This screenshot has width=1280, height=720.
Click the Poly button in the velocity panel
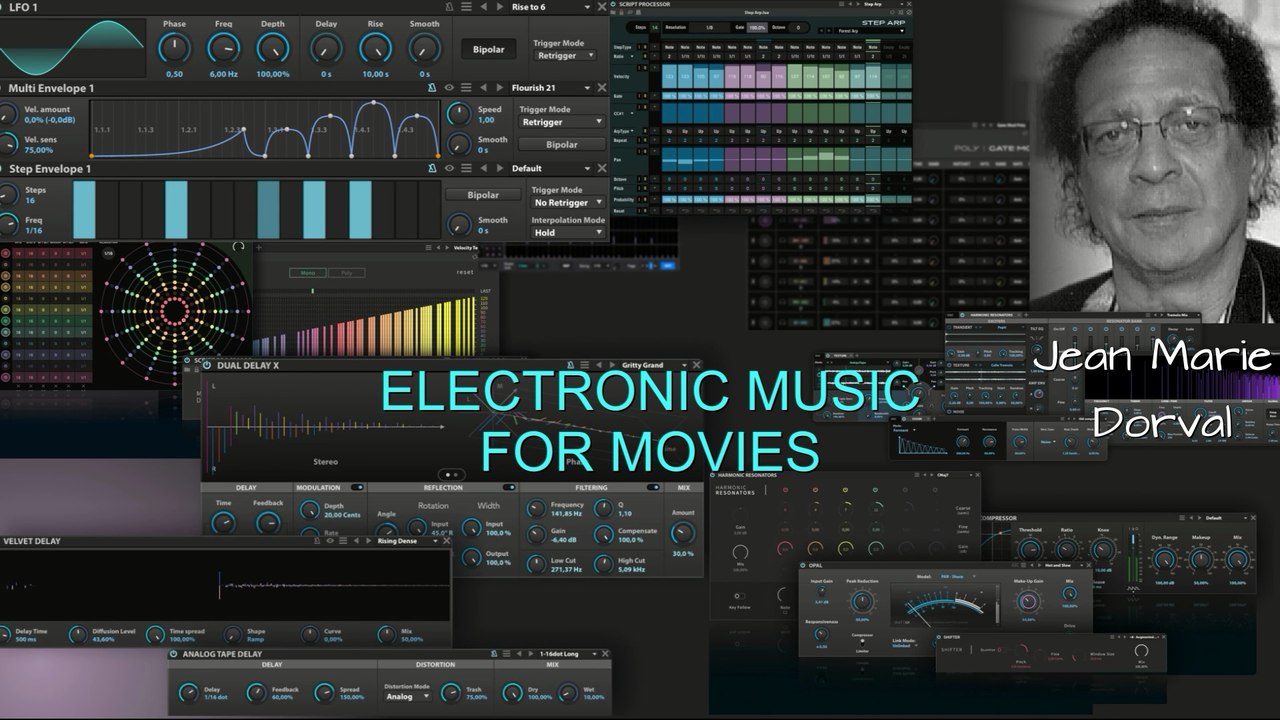[x=347, y=272]
